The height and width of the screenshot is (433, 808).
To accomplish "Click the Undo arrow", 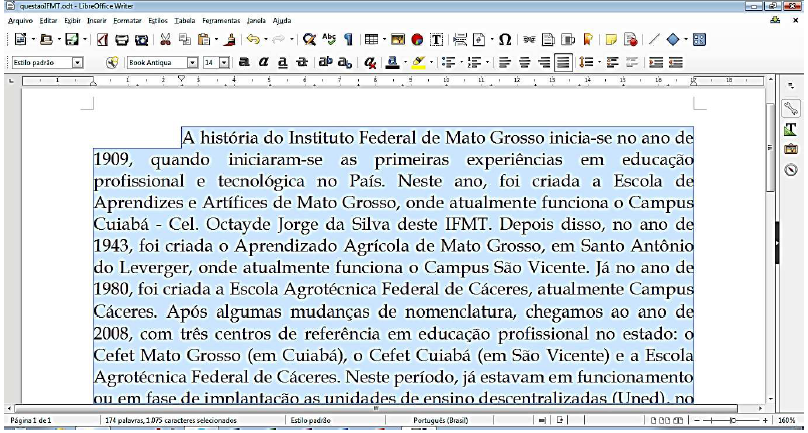I will [x=252, y=40].
